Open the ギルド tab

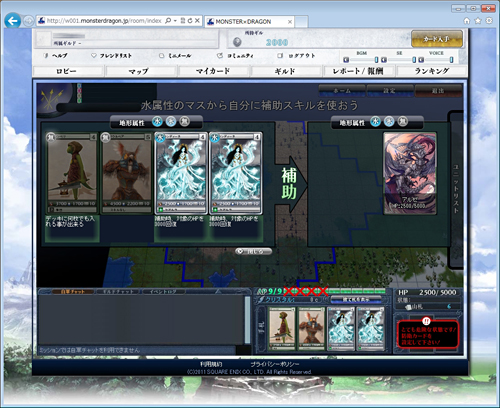(285, 71)
